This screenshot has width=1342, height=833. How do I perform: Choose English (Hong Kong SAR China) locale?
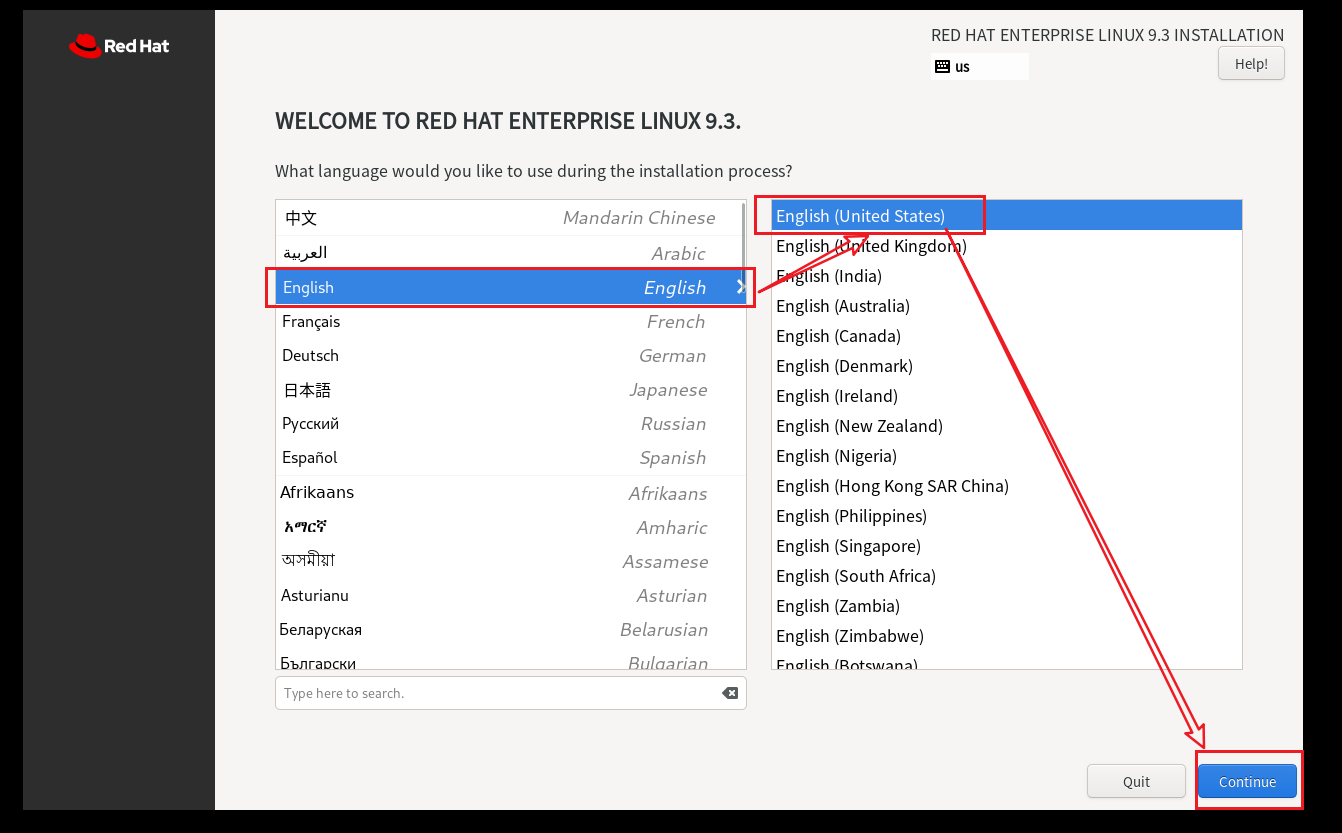pos(1007,485)
